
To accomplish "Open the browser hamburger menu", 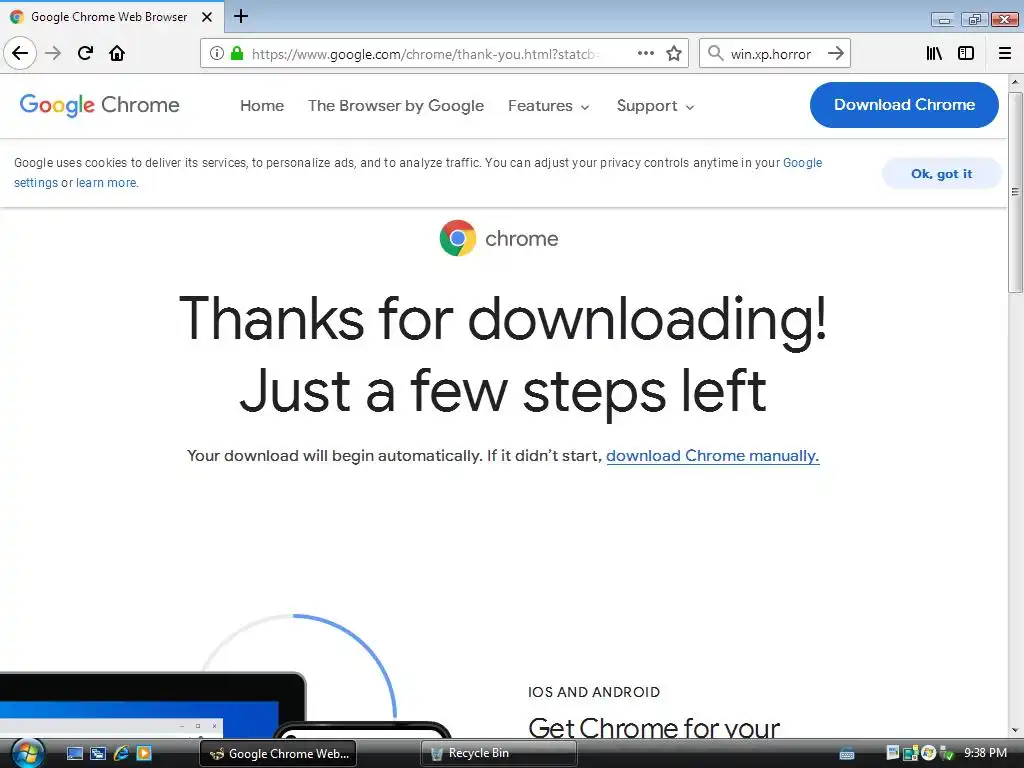I will click(x=1005, y=53).
